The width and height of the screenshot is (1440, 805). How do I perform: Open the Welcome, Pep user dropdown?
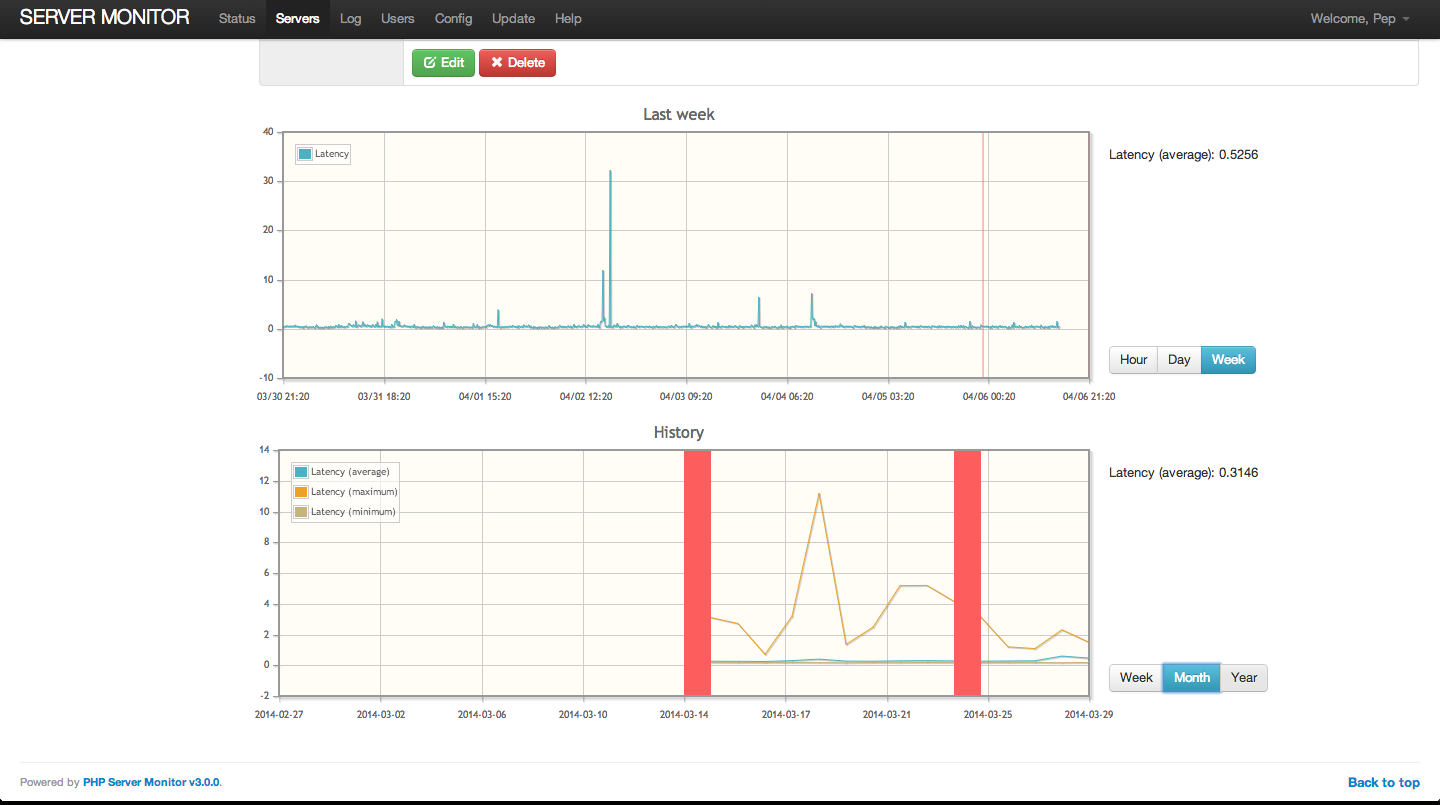coord(1362,19)
